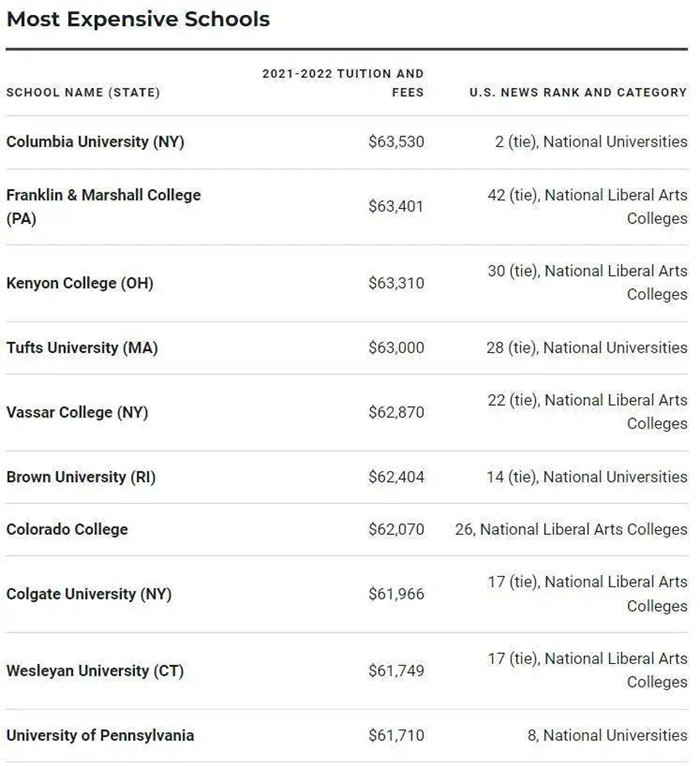Viewport: 700px width, 766px height.
Task: Click Tufts University (MA) school name
Action: pos(82,348)
